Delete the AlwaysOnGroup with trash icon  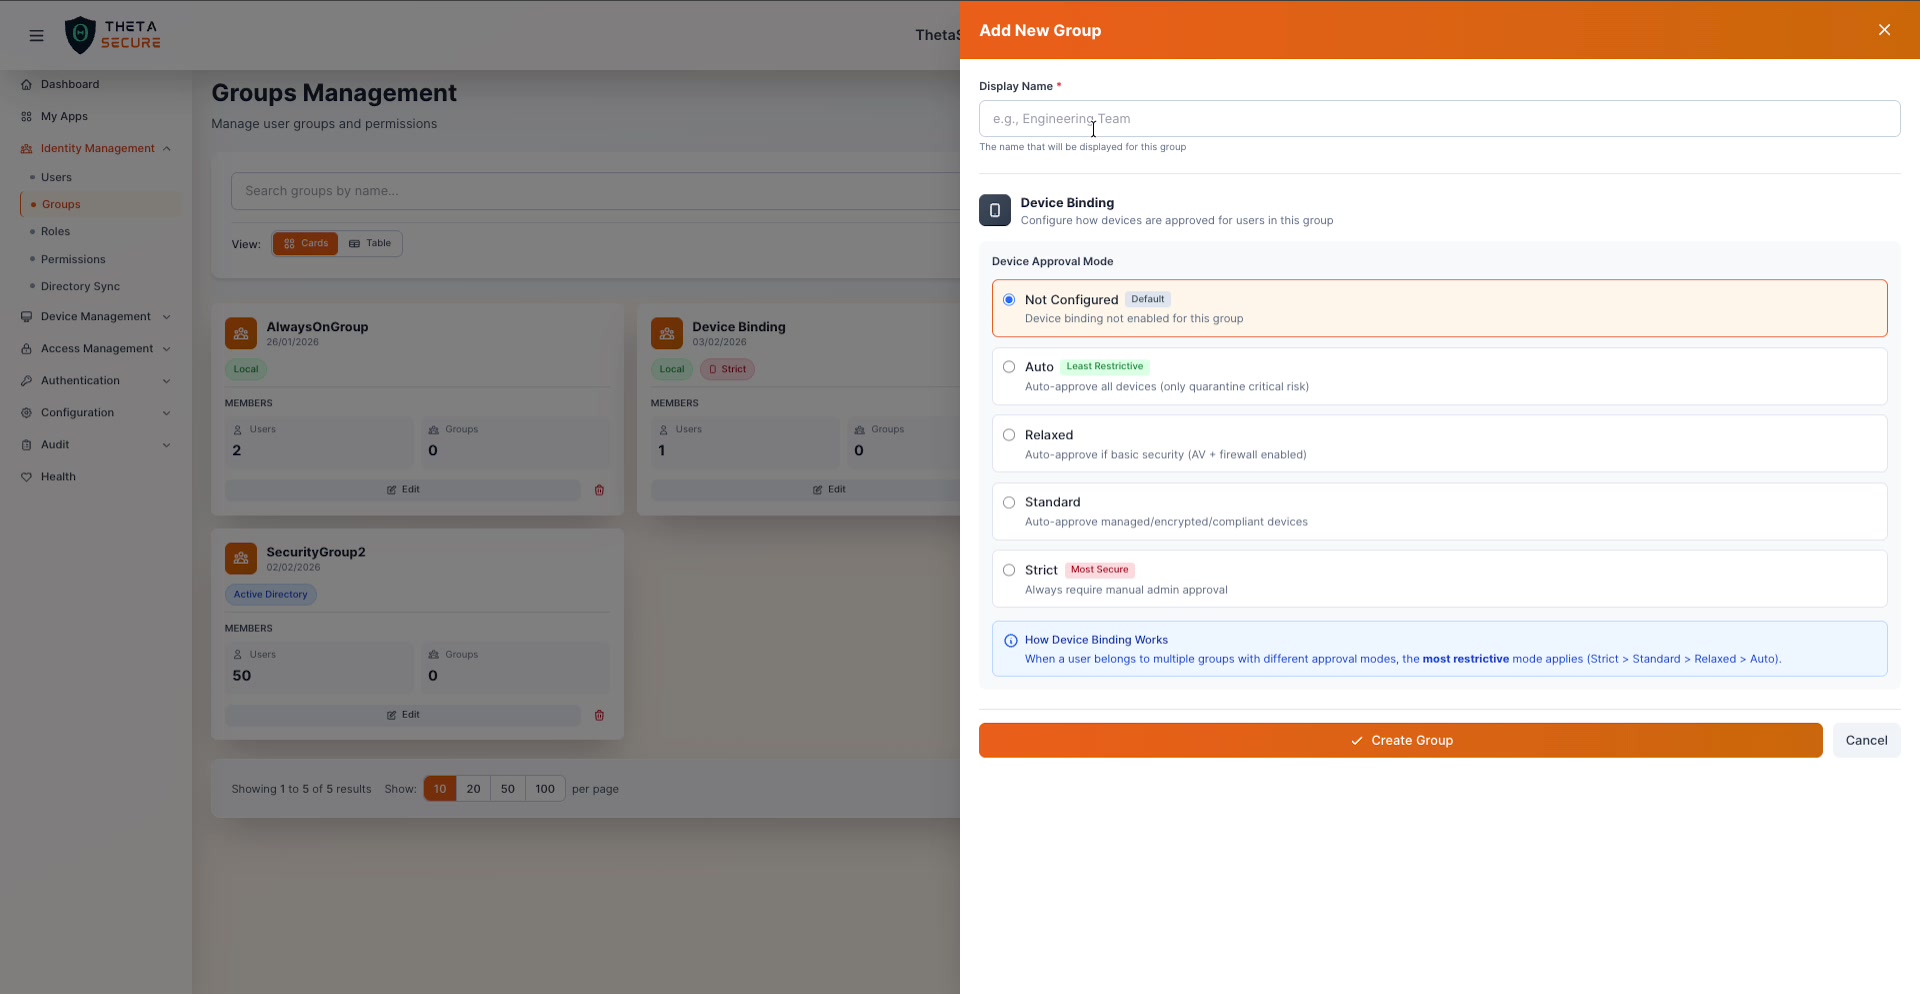tap(599, 490)
